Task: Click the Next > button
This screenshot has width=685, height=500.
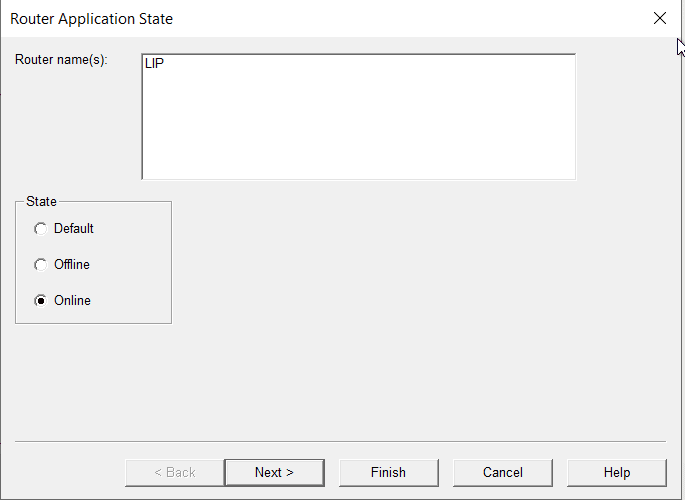Action: pos(274,472)
